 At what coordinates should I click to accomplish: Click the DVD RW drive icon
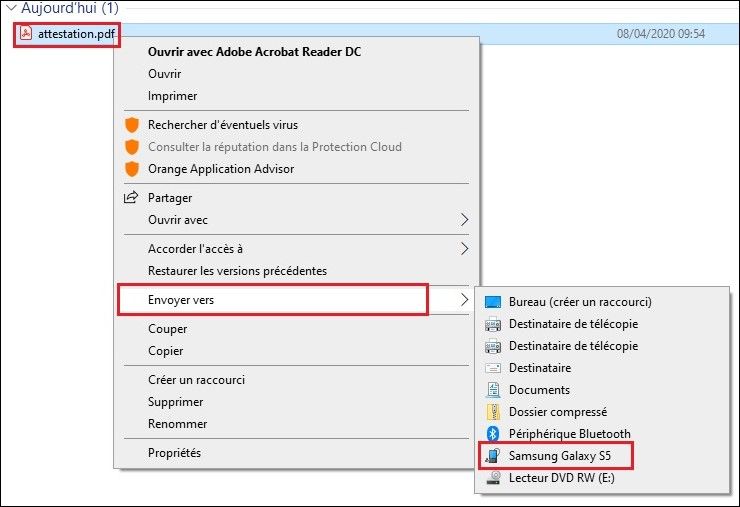492,478
